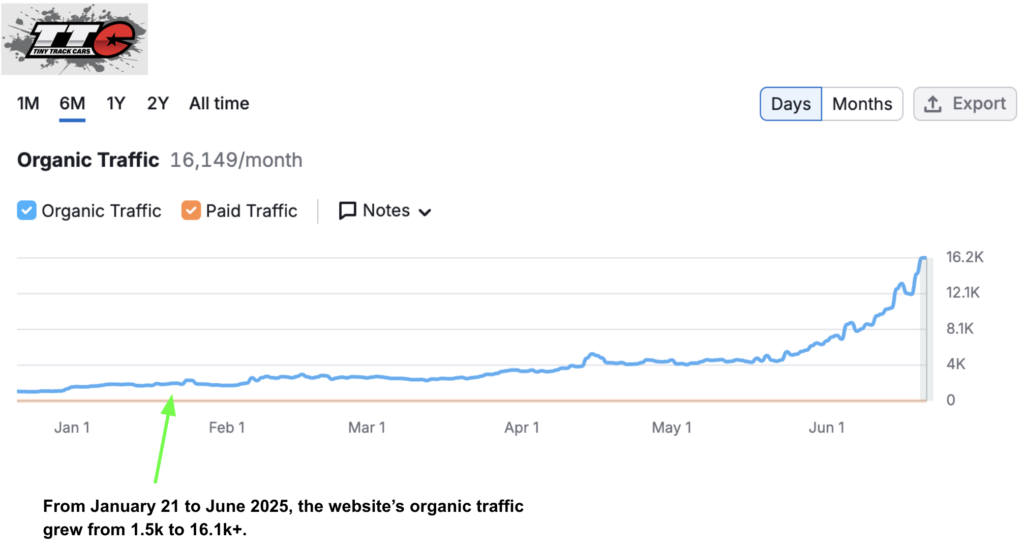Click the Export button
Screen dimensions: 1024x550
click(965, 104)
